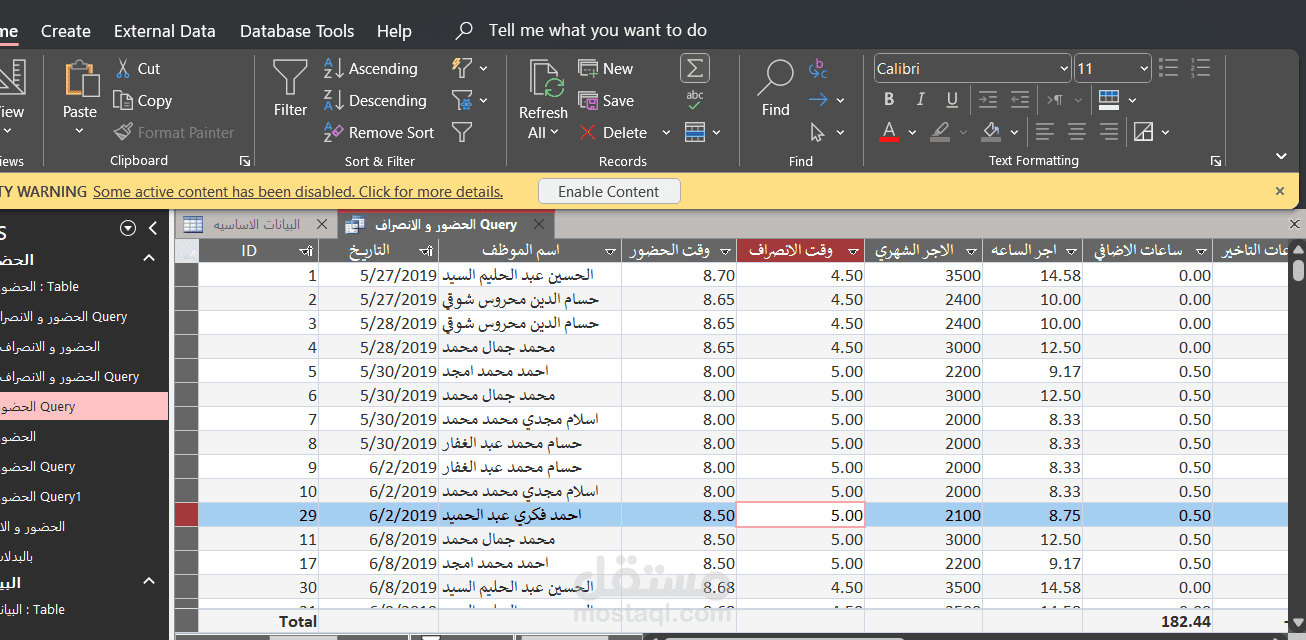This screenshot has width=1306, height=640.
Task: Open the Clipboard group dialog launcher
Action: click(245, 161)
